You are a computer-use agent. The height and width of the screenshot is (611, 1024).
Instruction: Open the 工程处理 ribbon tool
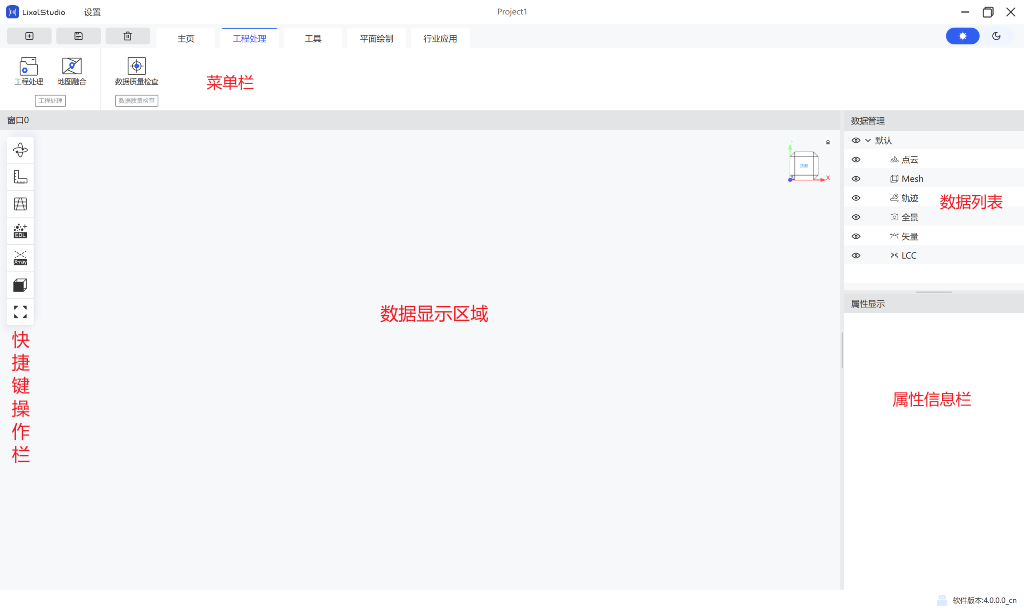point(29,71)
